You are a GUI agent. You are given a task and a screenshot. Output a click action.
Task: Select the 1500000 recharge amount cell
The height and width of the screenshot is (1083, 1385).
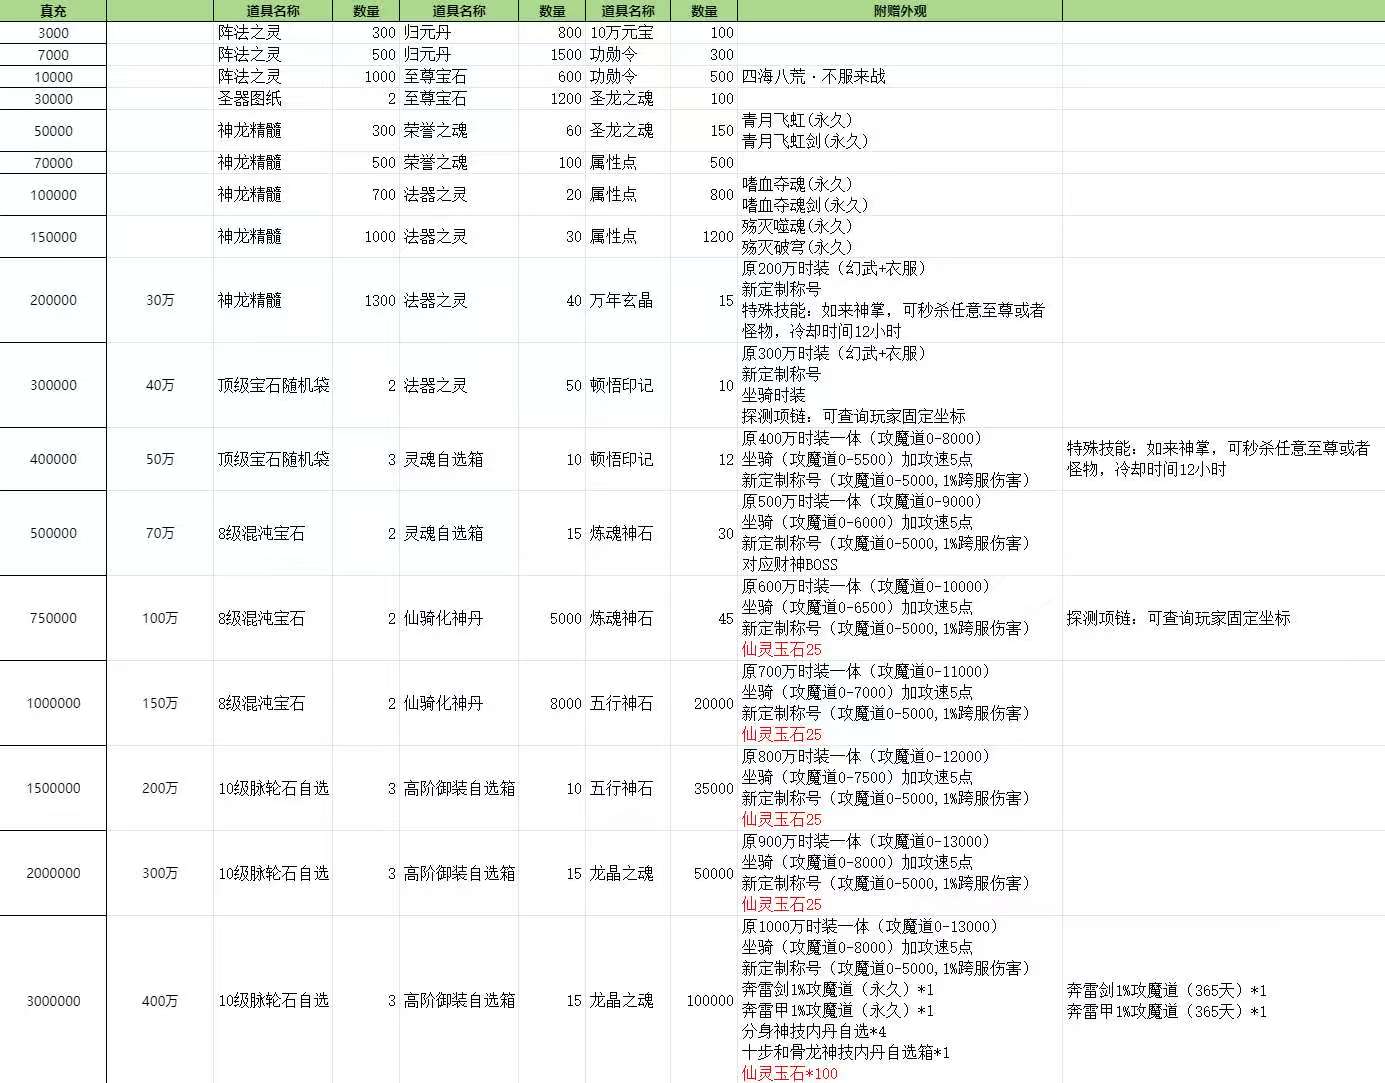(x=53, y=788)
